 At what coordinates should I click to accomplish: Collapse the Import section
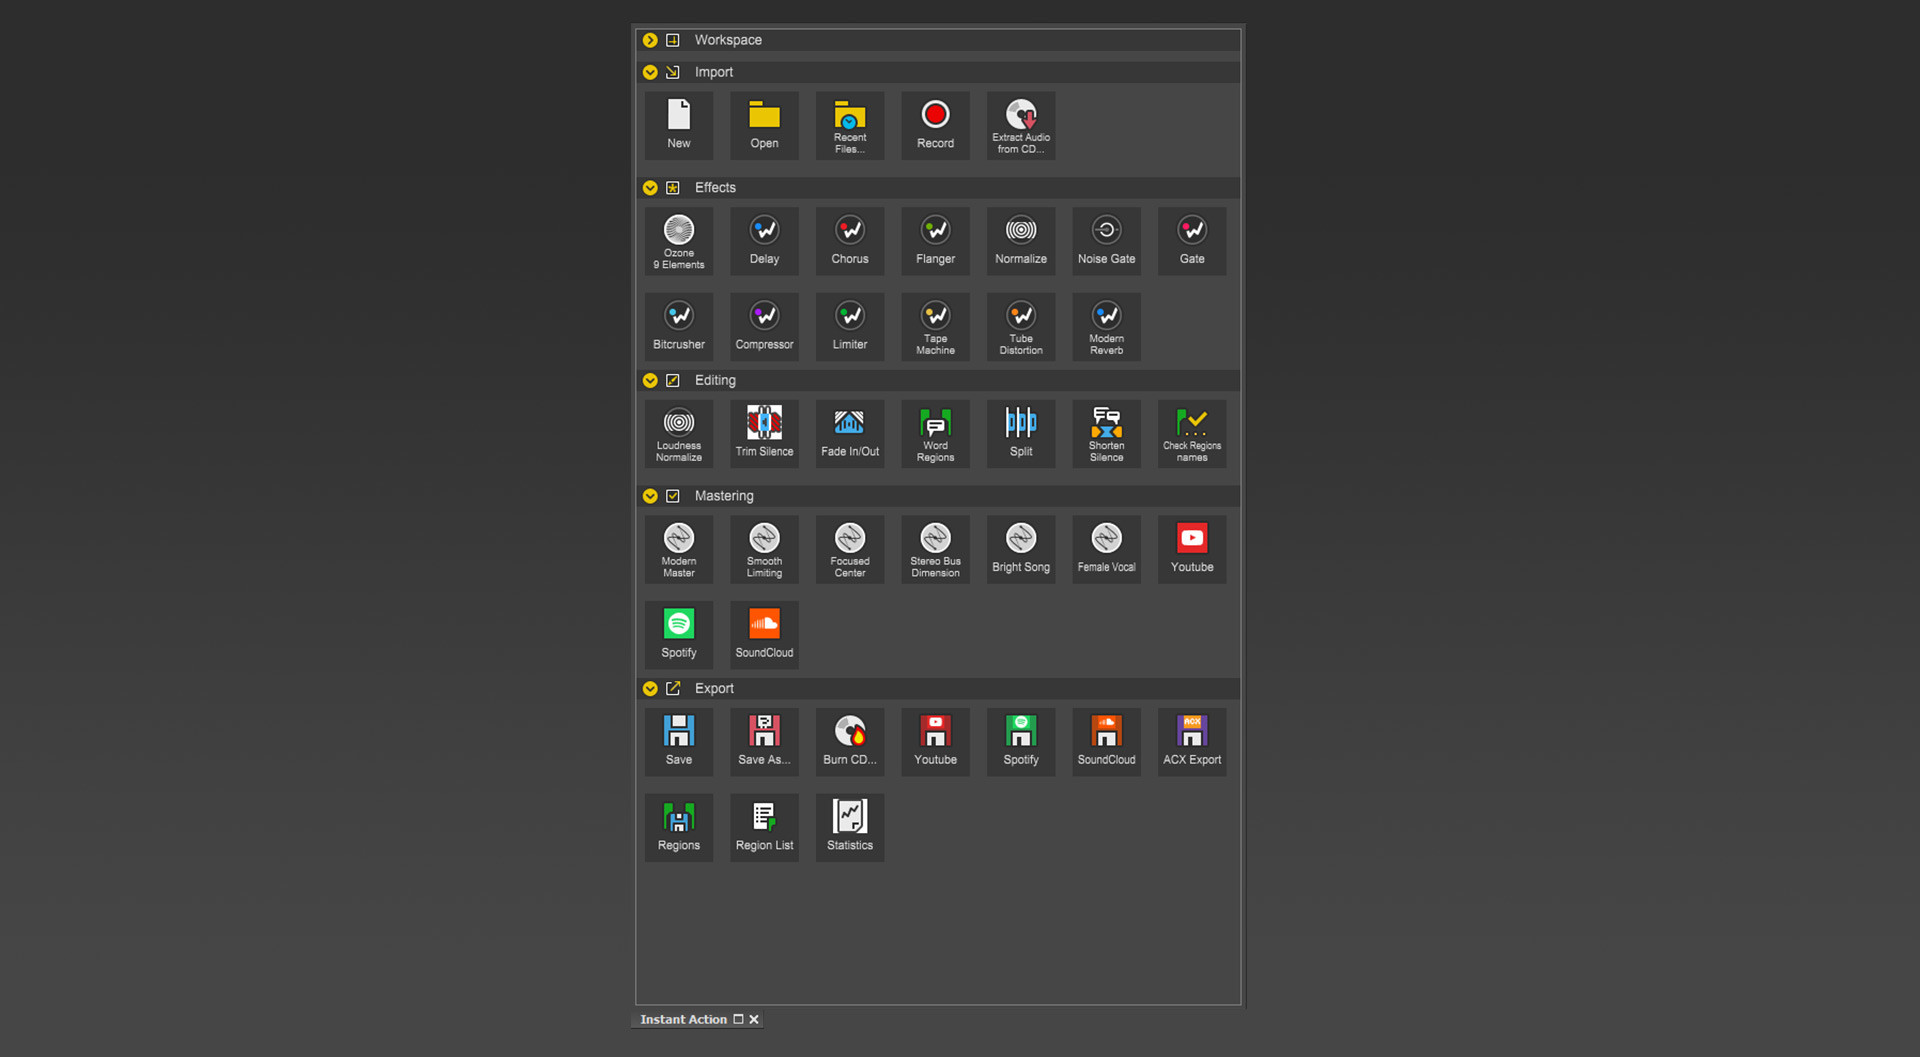[650, 72]
